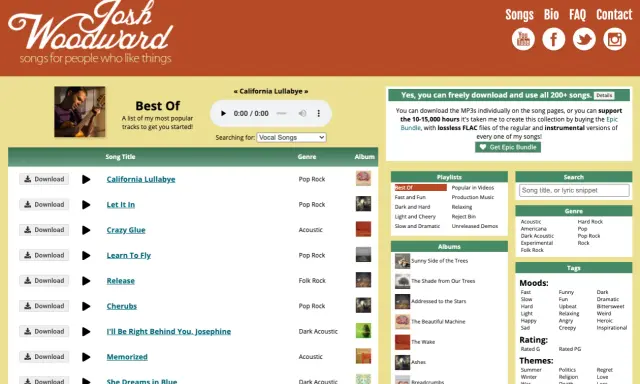This screenshot has width=640, height=384.
Task: Open the Contact navigation item
Action: 614,15
